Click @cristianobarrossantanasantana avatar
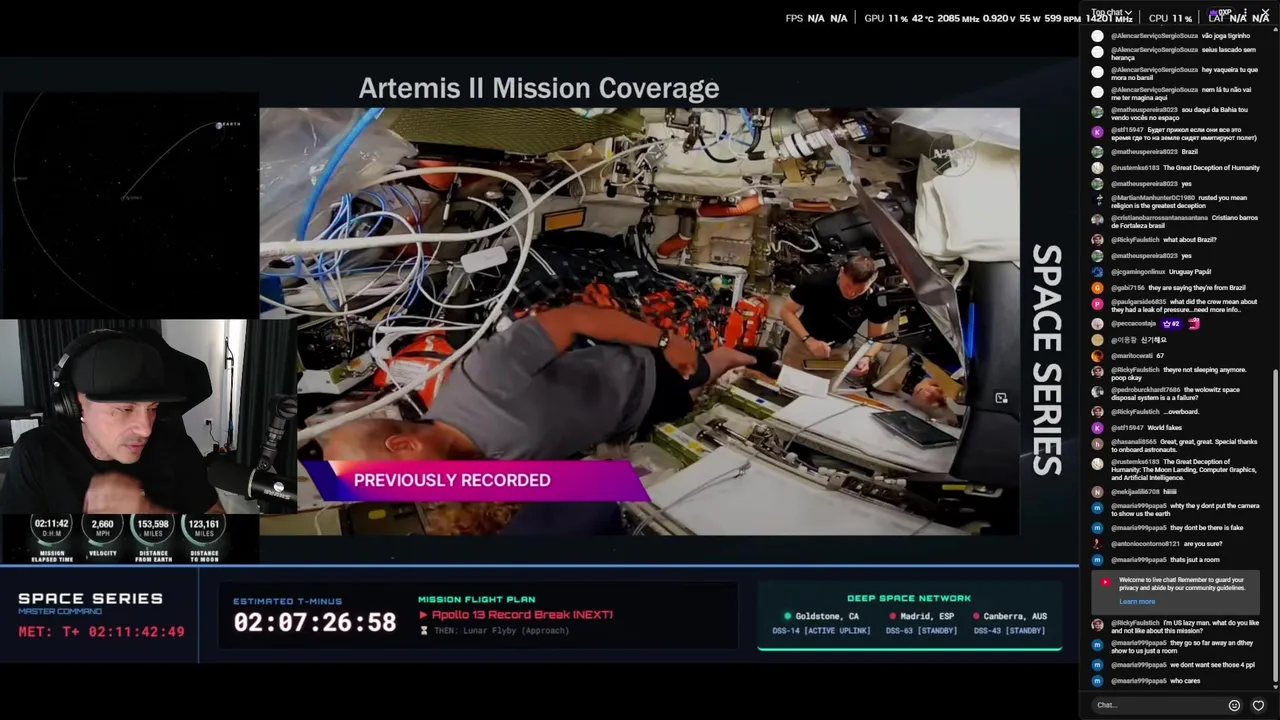1280x720 pixels. coord(1097,220)
